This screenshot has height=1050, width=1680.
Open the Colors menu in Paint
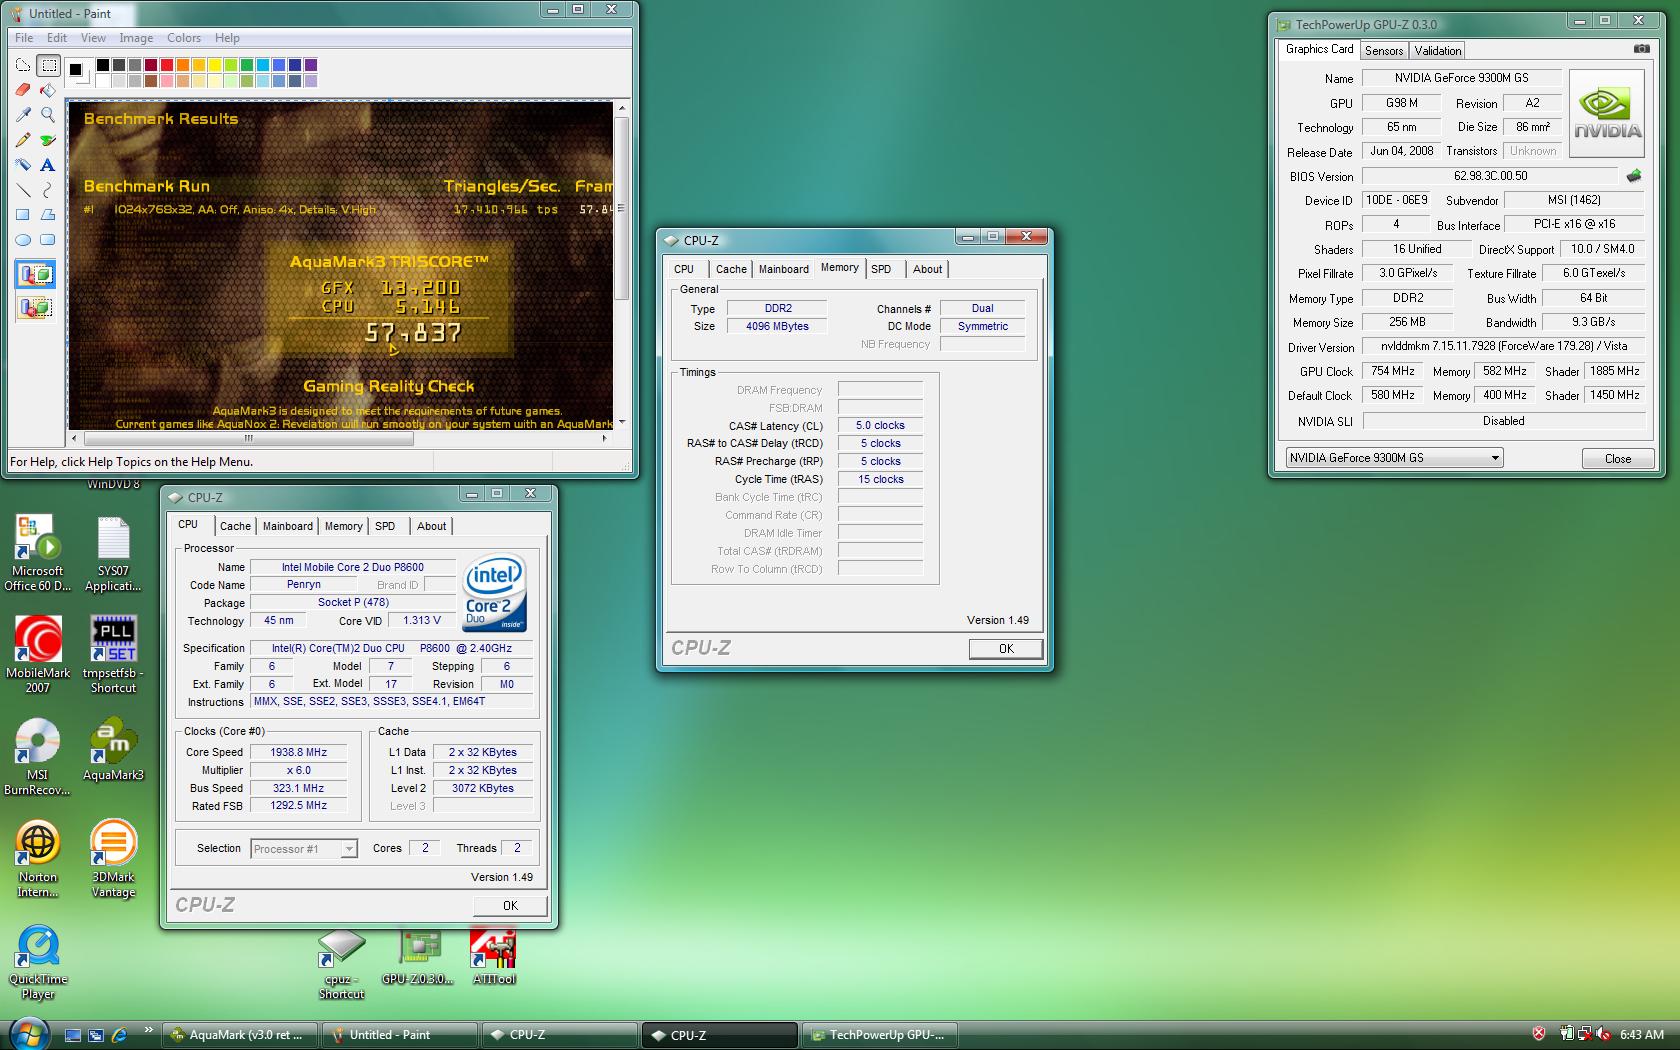pyautogui.click(x=184, y=38)
